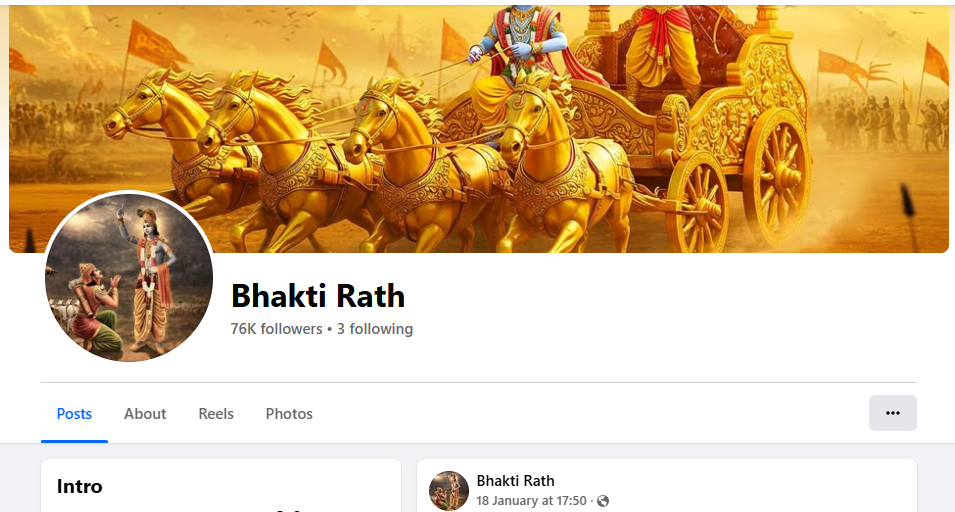Viewport: 955px width, 512px height.
Task: Open the 3 following link
Action: pos(375,329)
